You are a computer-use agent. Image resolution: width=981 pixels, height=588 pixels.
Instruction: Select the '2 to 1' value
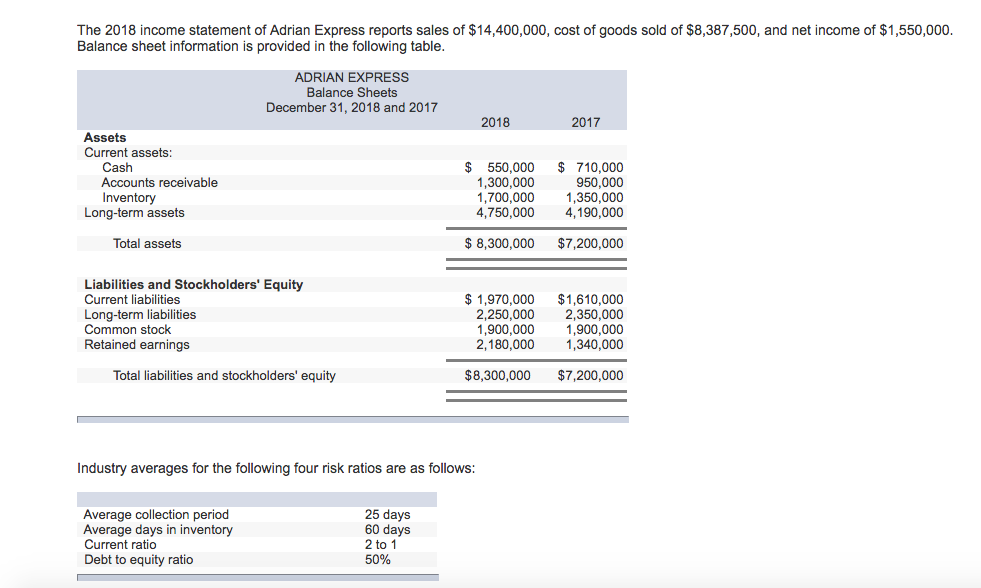coord(381,544)
